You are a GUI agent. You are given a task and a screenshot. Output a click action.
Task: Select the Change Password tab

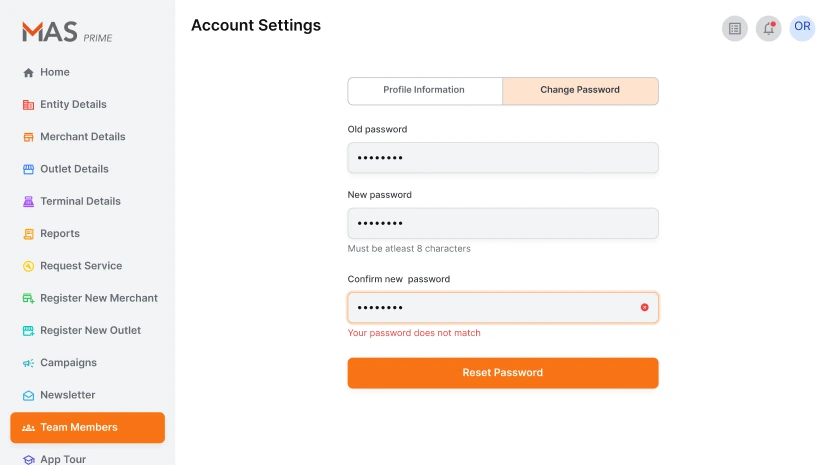click(580, 90)
